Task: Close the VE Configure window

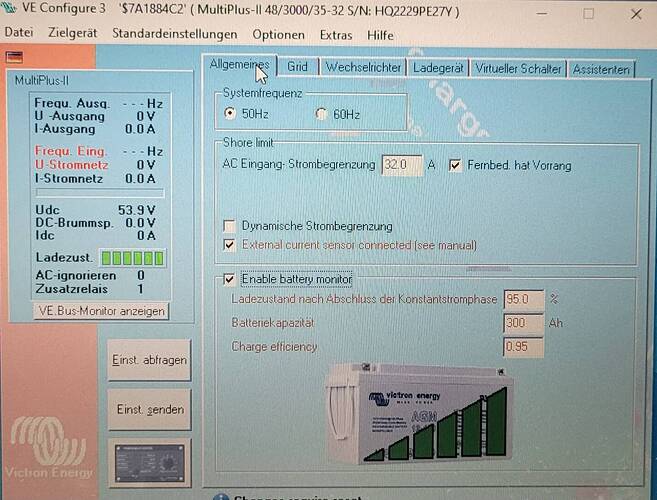Action: (636, 14)
